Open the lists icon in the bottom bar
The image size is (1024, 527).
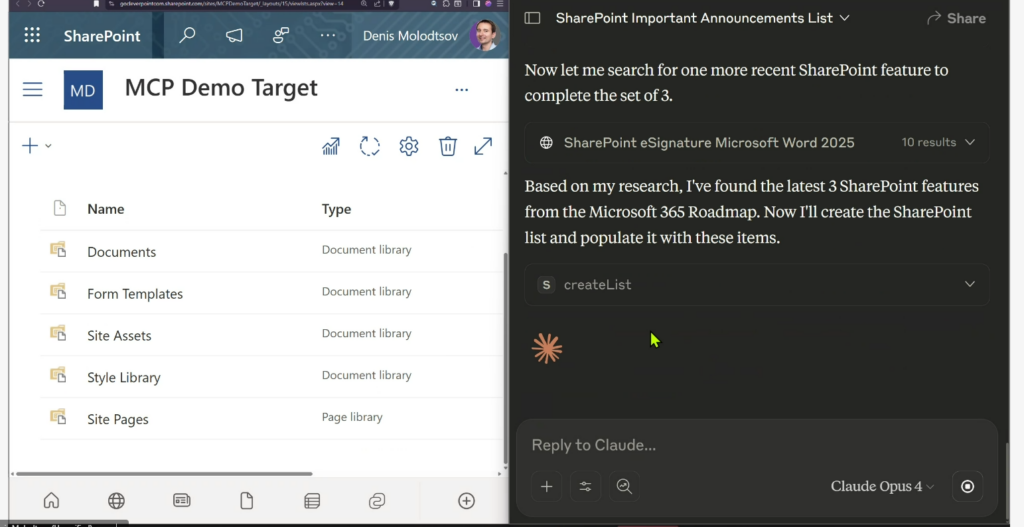click(312, 501)
